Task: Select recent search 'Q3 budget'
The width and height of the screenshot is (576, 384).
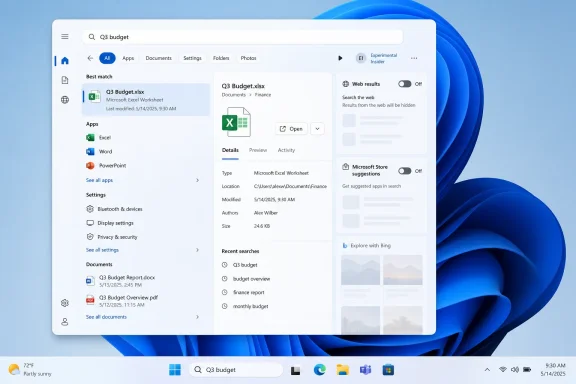Action: (240, 265)
